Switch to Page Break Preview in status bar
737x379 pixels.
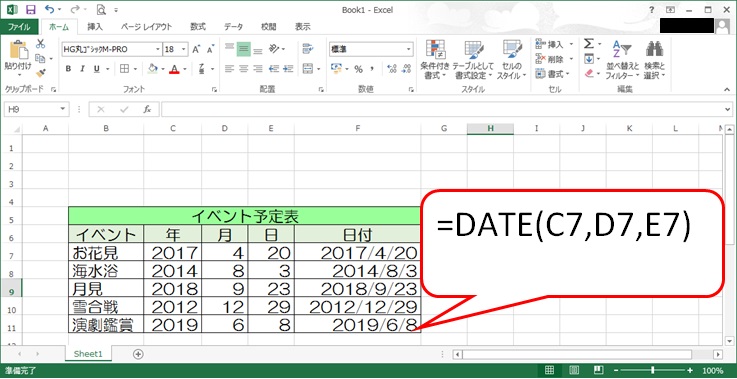(x=598, y=370)
